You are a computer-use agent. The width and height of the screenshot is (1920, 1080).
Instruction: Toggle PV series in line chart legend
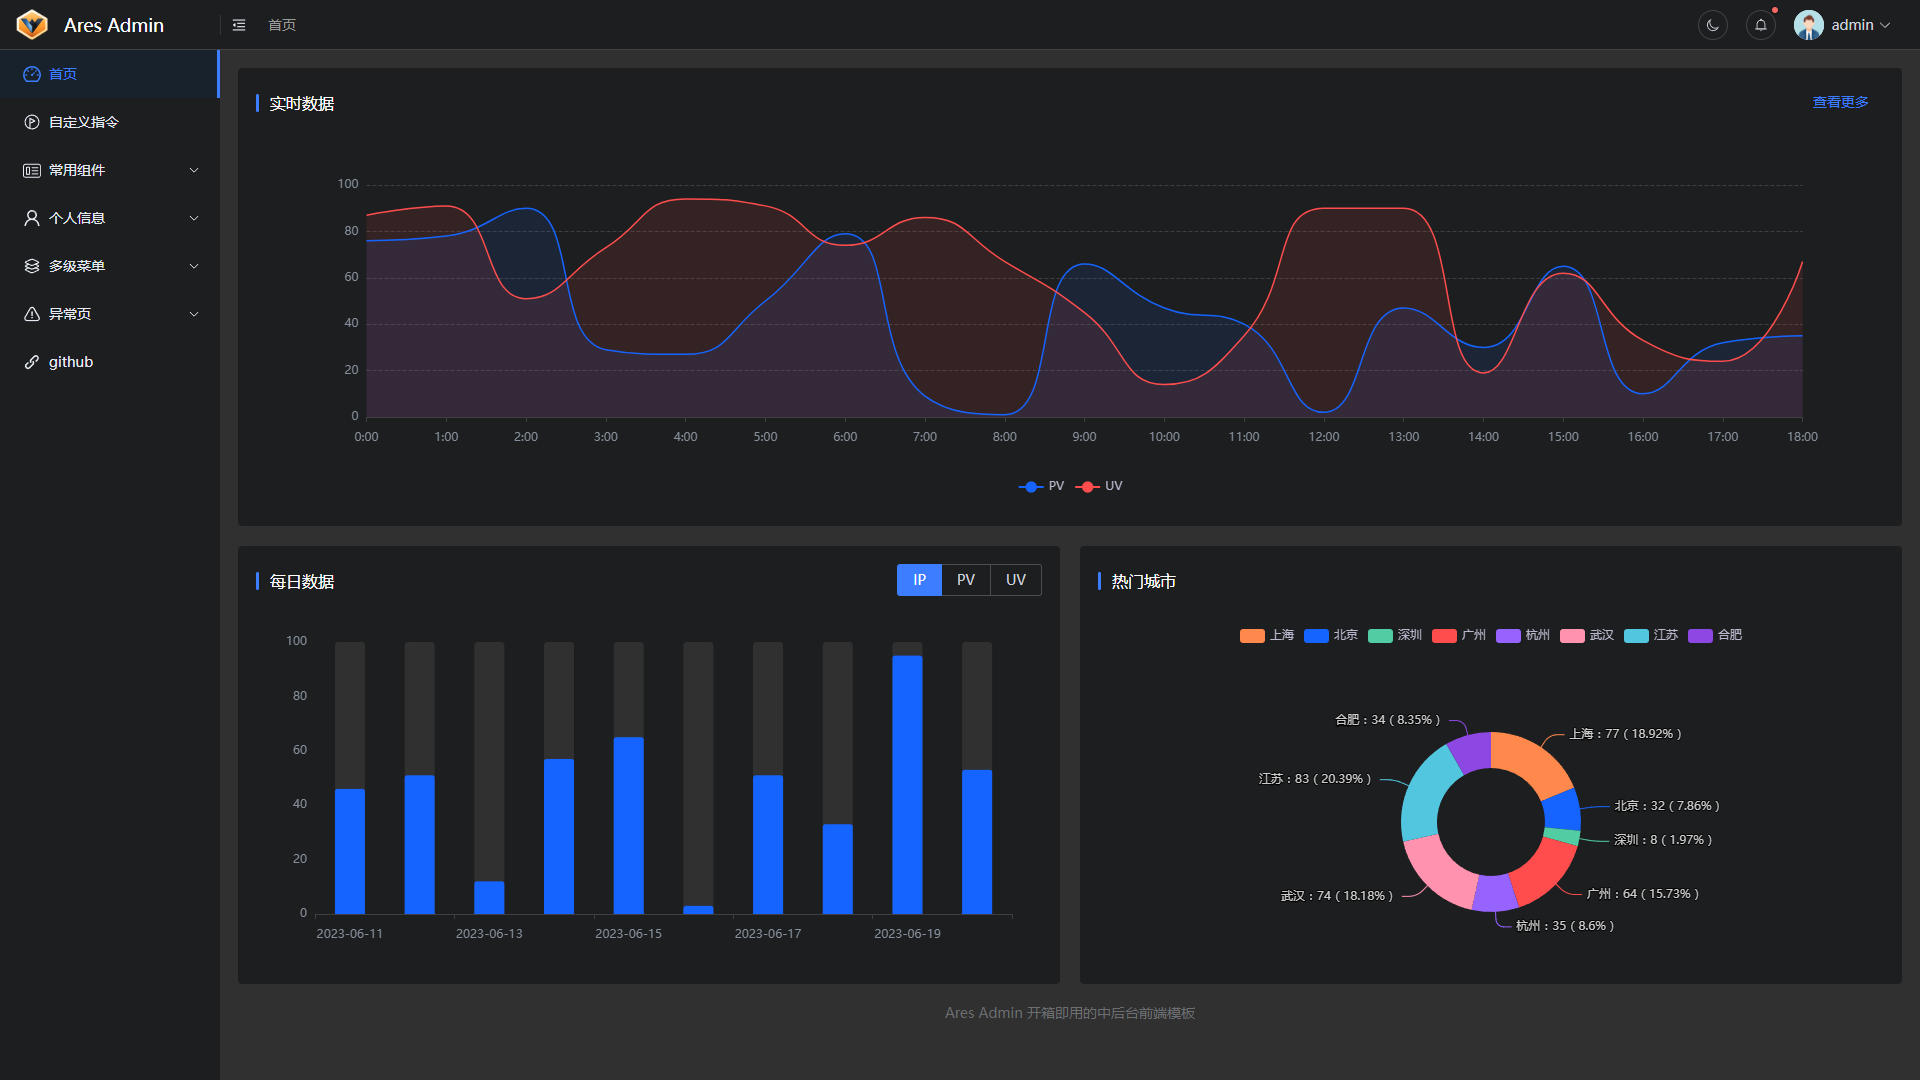(1041, 486)
